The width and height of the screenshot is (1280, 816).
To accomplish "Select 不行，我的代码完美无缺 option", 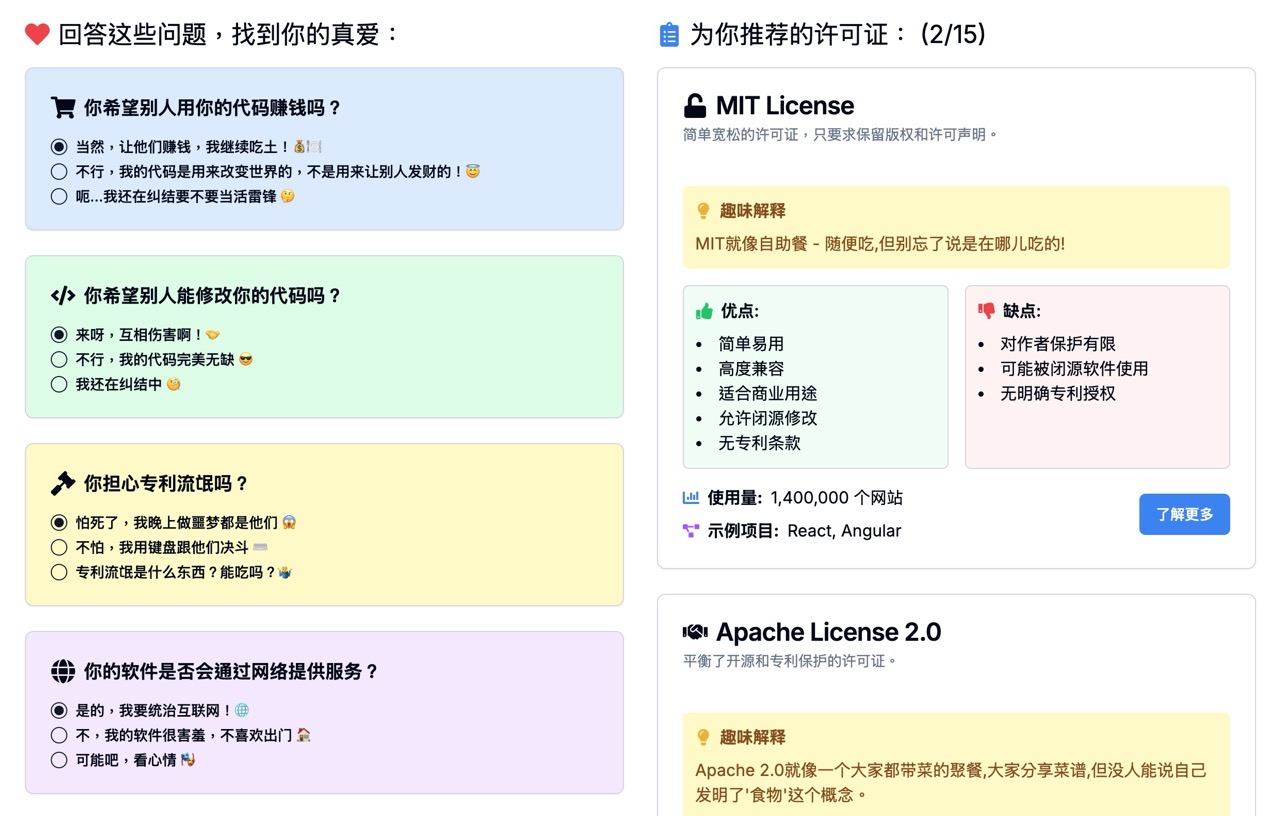I will point(59,359).
